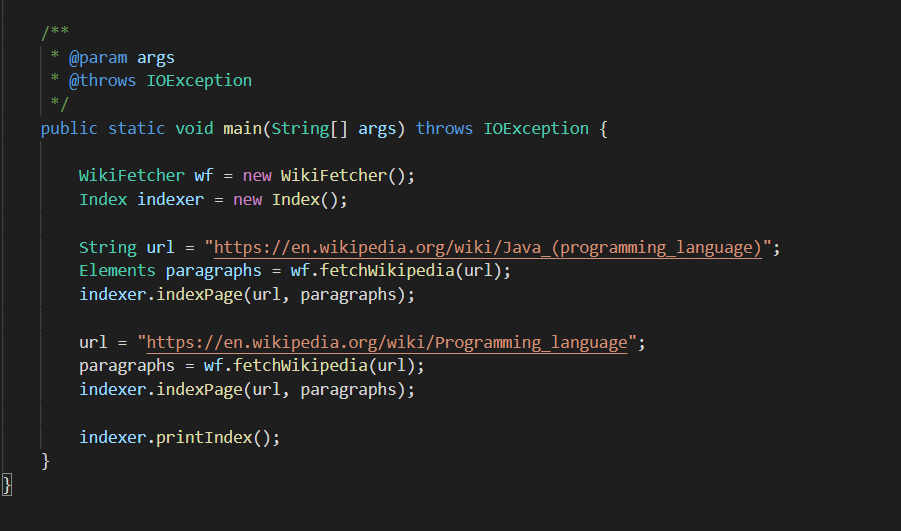
Task: Click the 'Index()' constructor call
Action: click(305, 200)
